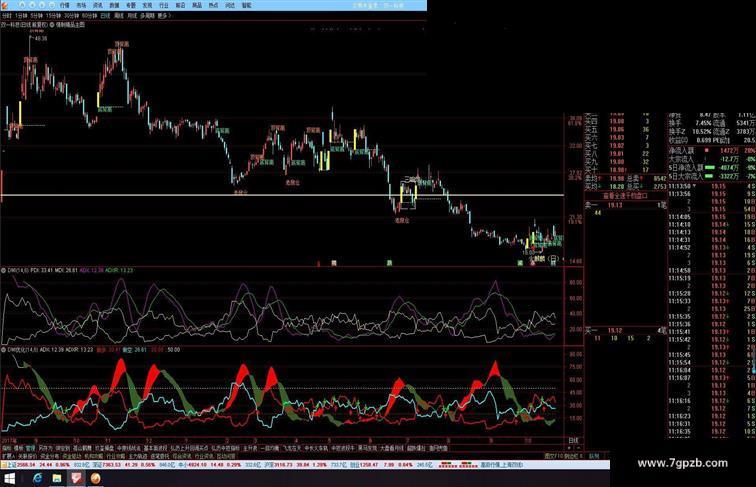Open the 模板 tab in the bottom bar
Screen dimensions: 756x487
click(x=19, y=448)
